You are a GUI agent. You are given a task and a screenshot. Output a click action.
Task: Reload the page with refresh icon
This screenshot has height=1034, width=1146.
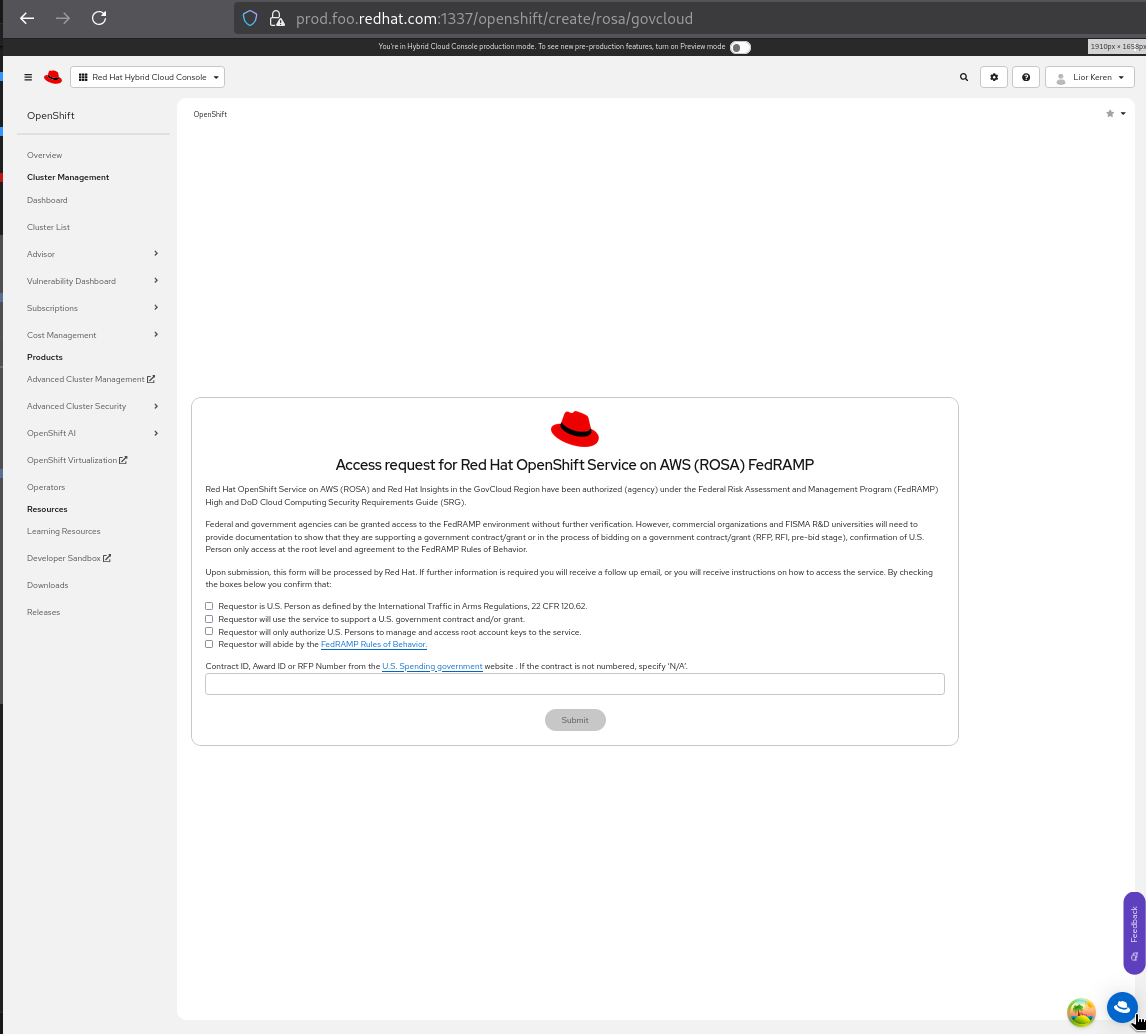99,18
